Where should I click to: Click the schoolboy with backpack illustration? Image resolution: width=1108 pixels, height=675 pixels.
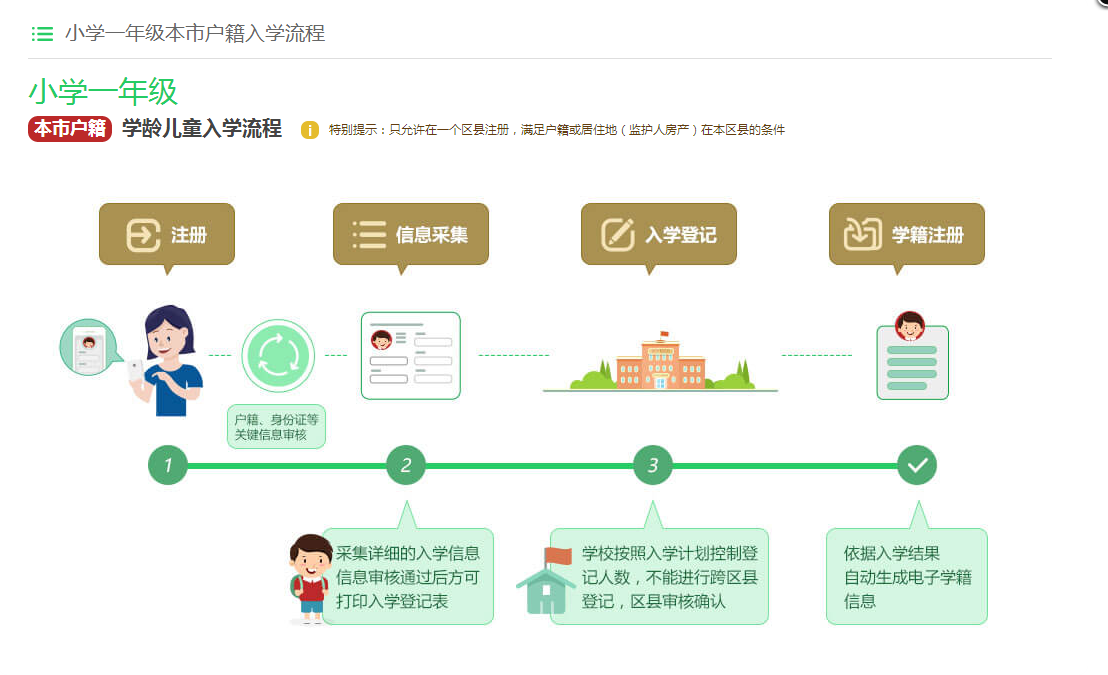click(311, 578)
